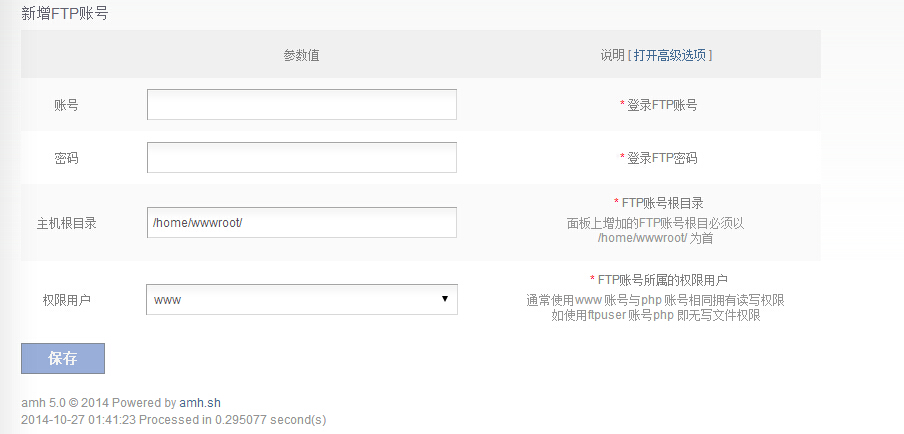
Task: Select the 主机根目录 row label
Action: pyautogui.click(x=66, y=223)
